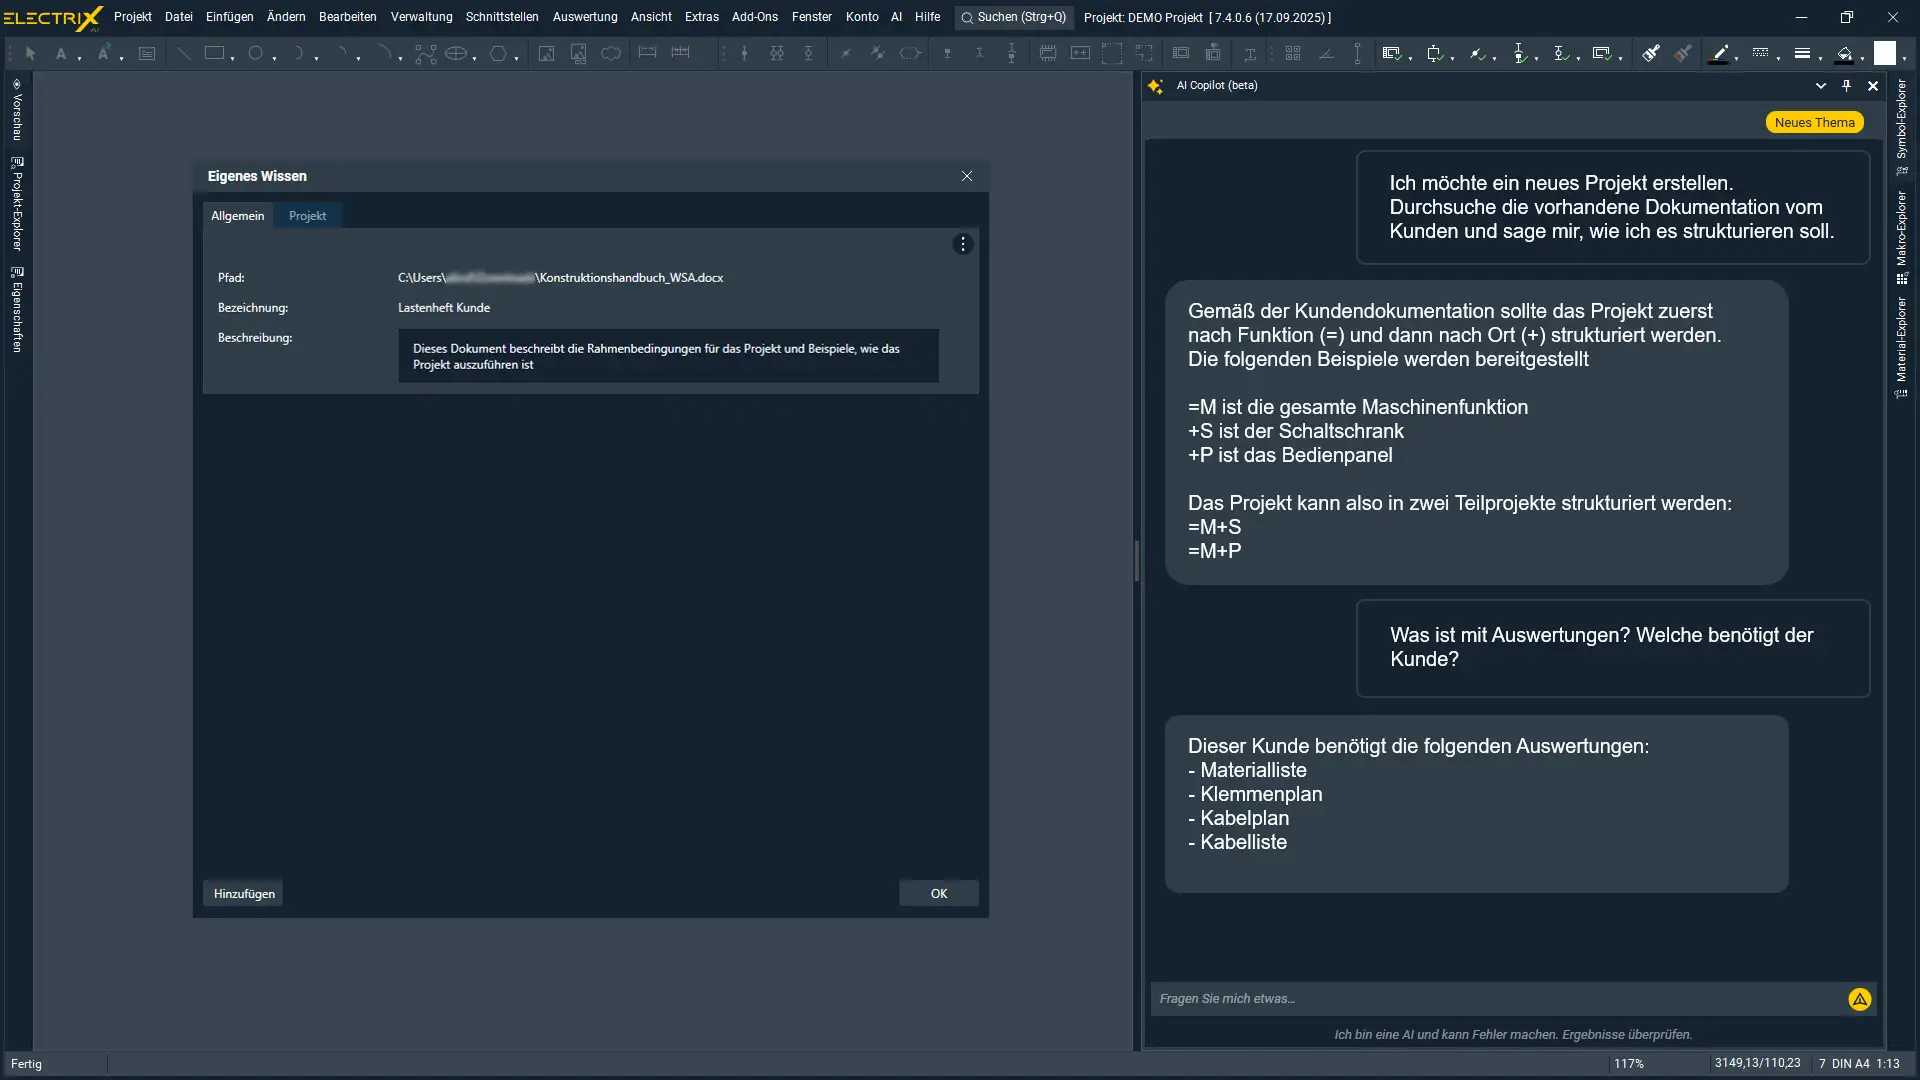This screenshot has height=1080, width=1920.
Task: Click the insert image toolbar icon
Action: click(546, 54)
